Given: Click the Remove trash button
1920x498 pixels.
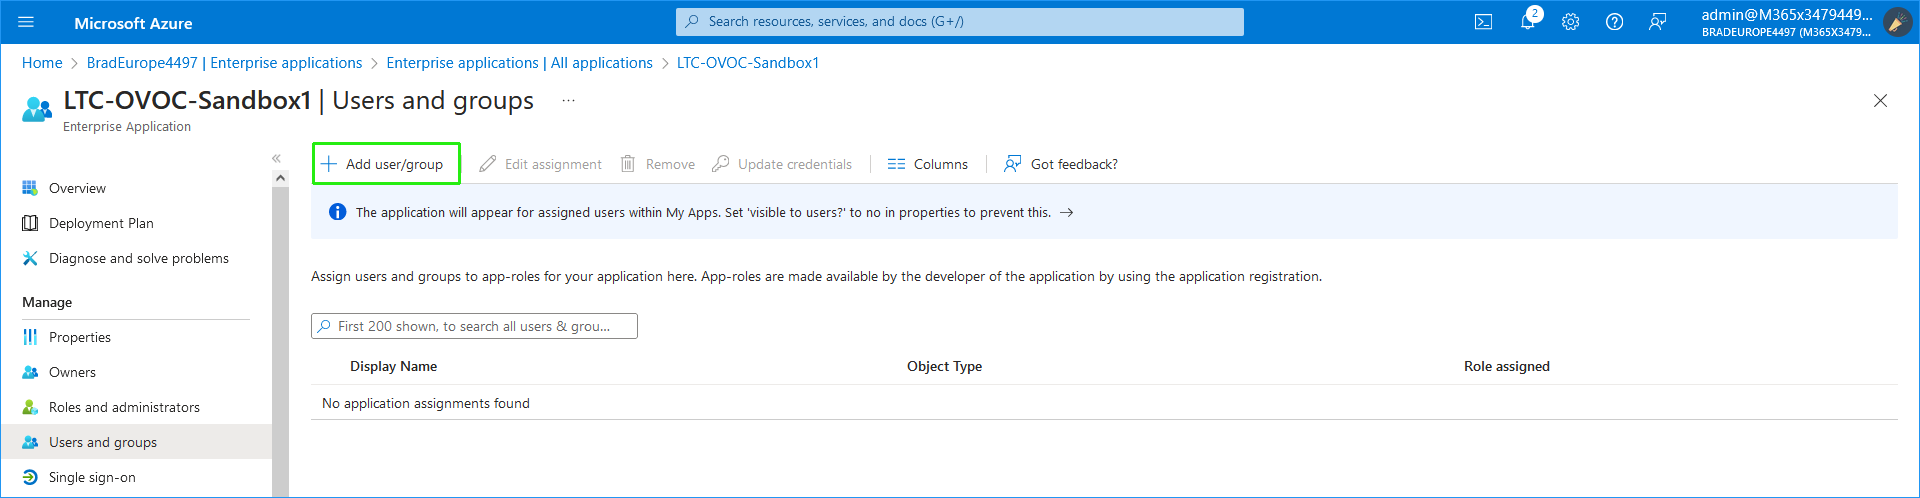Looking at the screenshot, I should (x=657, y=164).
